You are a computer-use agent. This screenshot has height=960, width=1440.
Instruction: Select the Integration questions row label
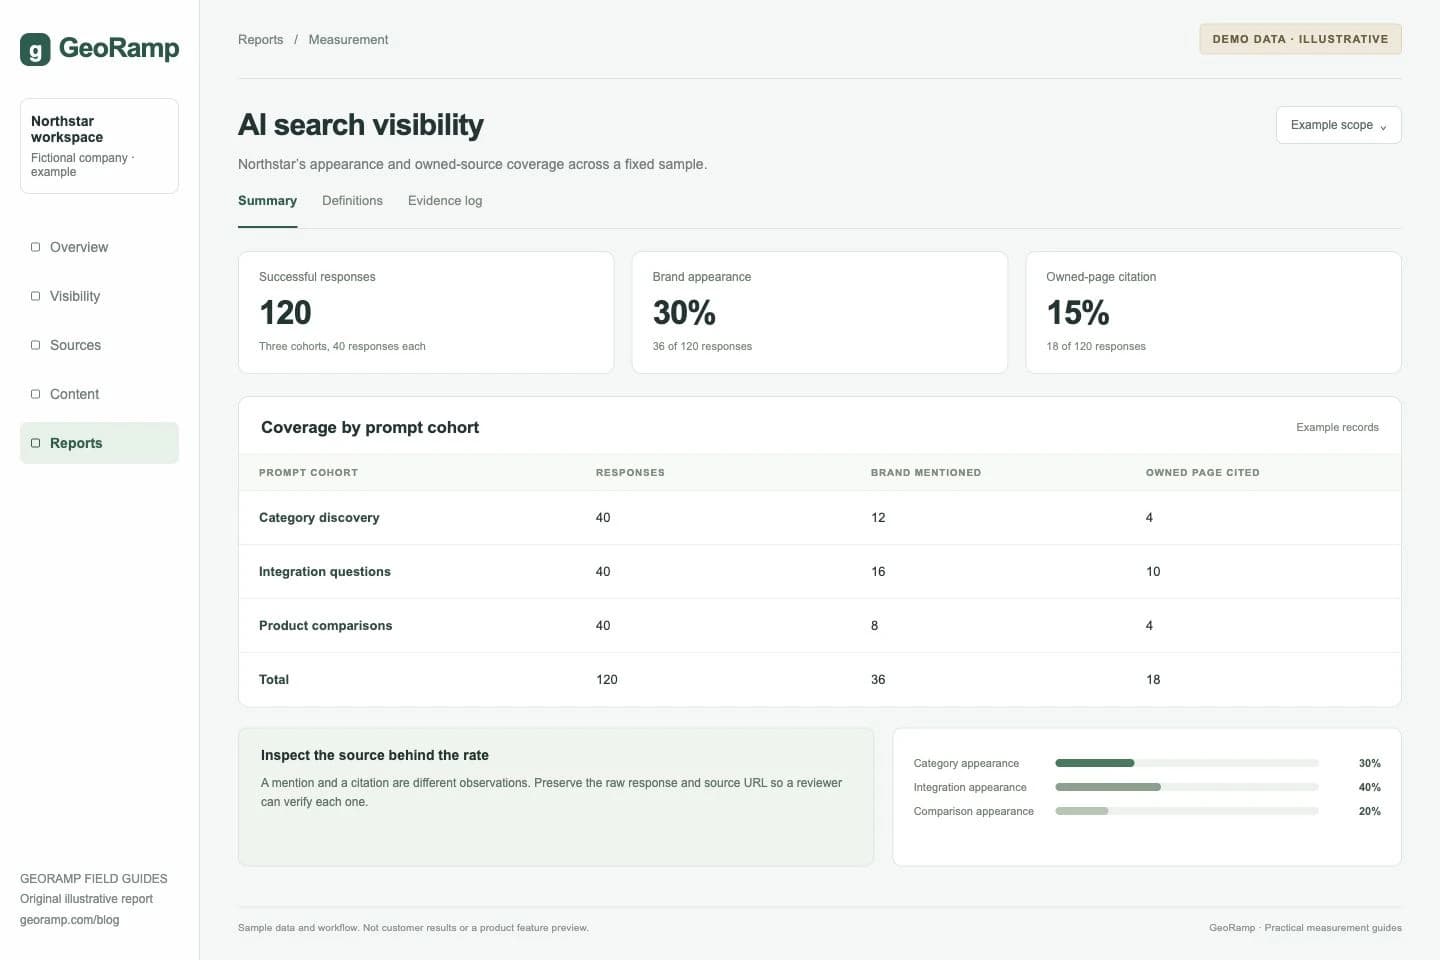pos(325,572)
